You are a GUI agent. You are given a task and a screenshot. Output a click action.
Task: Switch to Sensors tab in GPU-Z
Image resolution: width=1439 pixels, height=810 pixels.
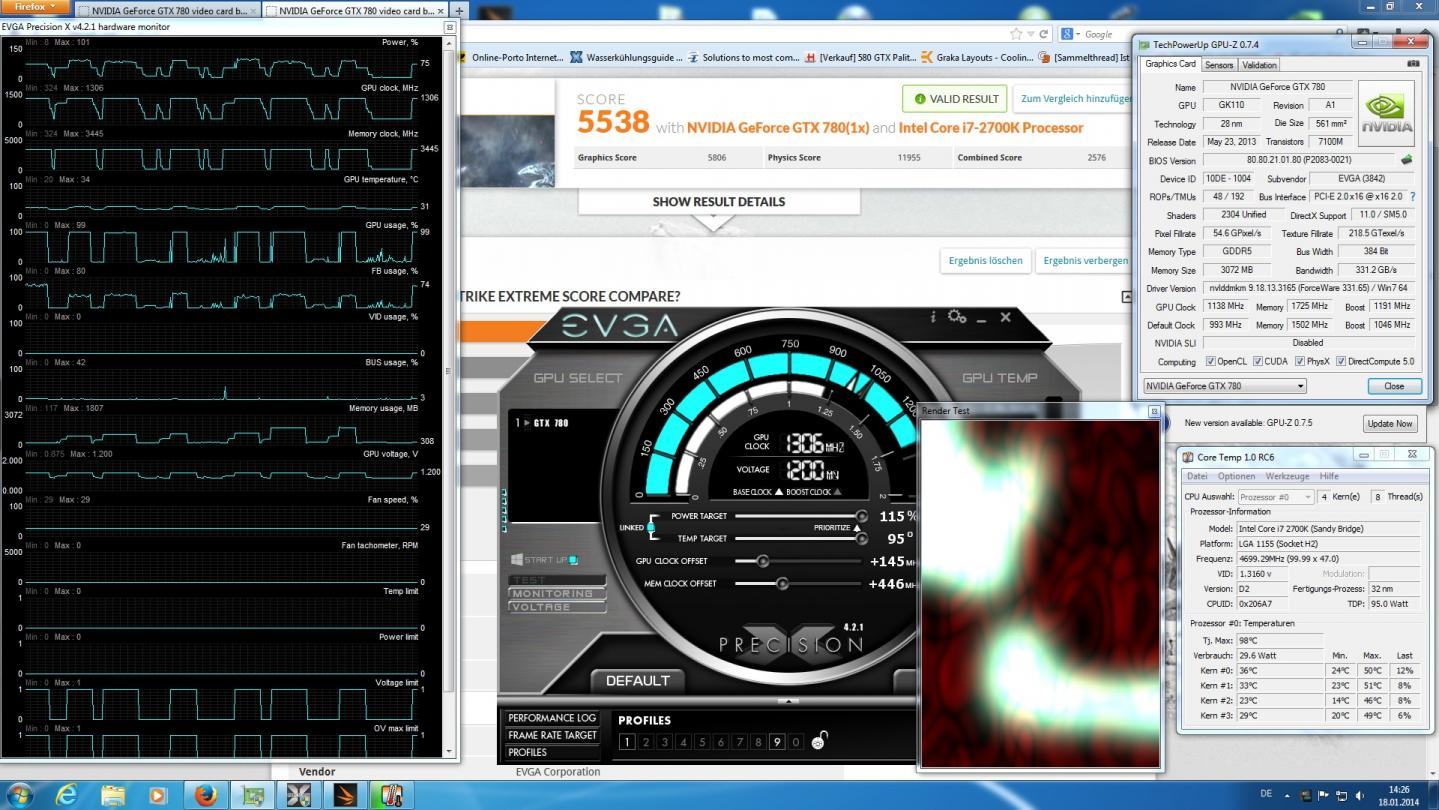click(1218, 65)
